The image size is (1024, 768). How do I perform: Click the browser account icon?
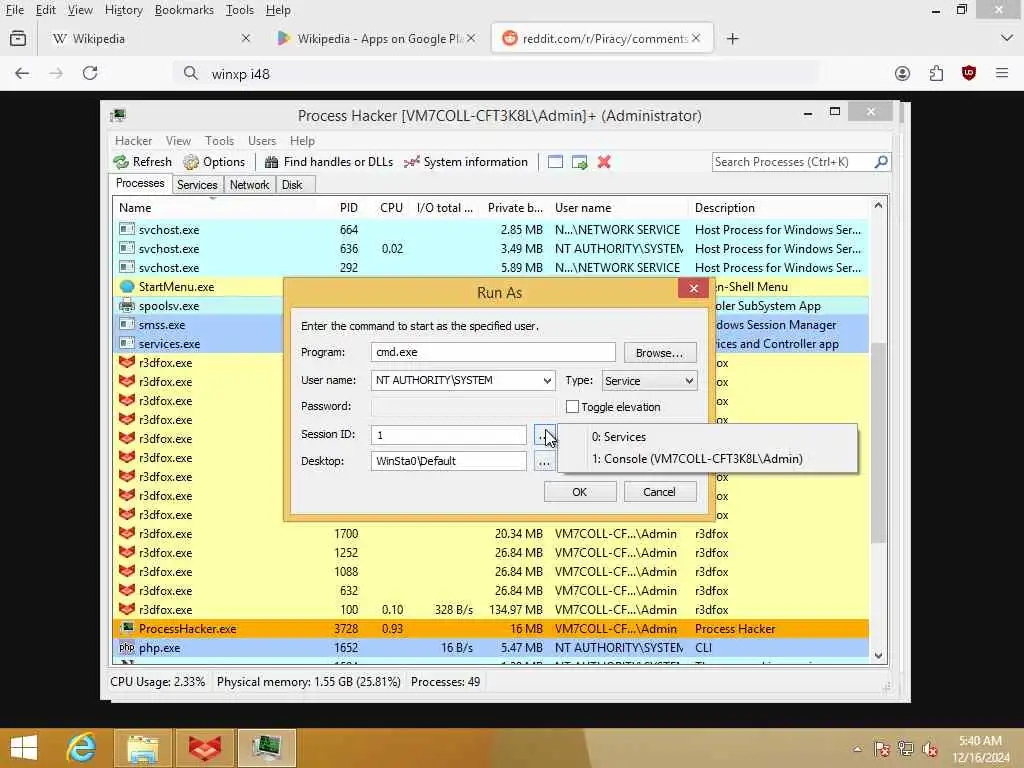pyautogui.click(x=903, y=73)
